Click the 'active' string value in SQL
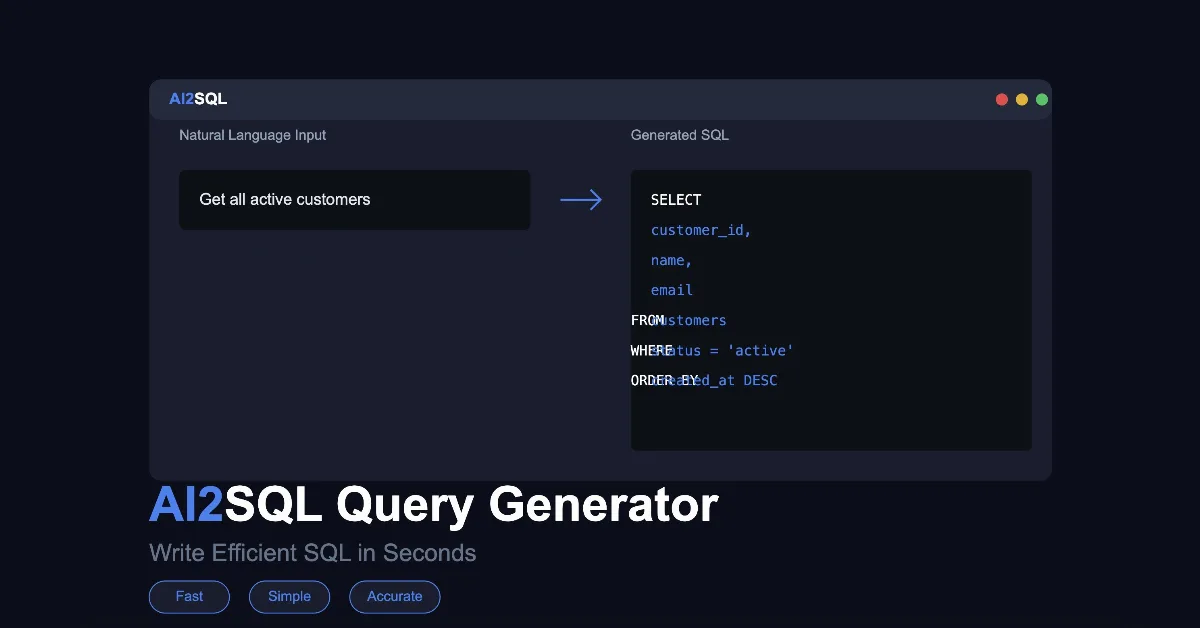Viewport: 1200px width, 628px height. tap(761, 351)
